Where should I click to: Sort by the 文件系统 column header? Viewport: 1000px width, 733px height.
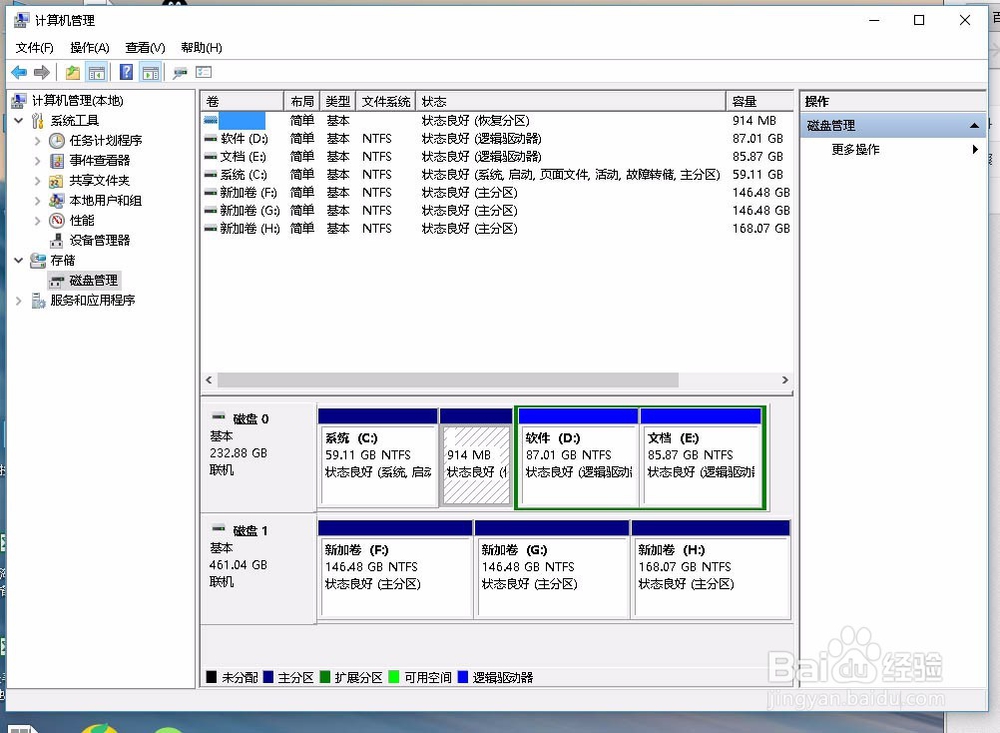386,101
